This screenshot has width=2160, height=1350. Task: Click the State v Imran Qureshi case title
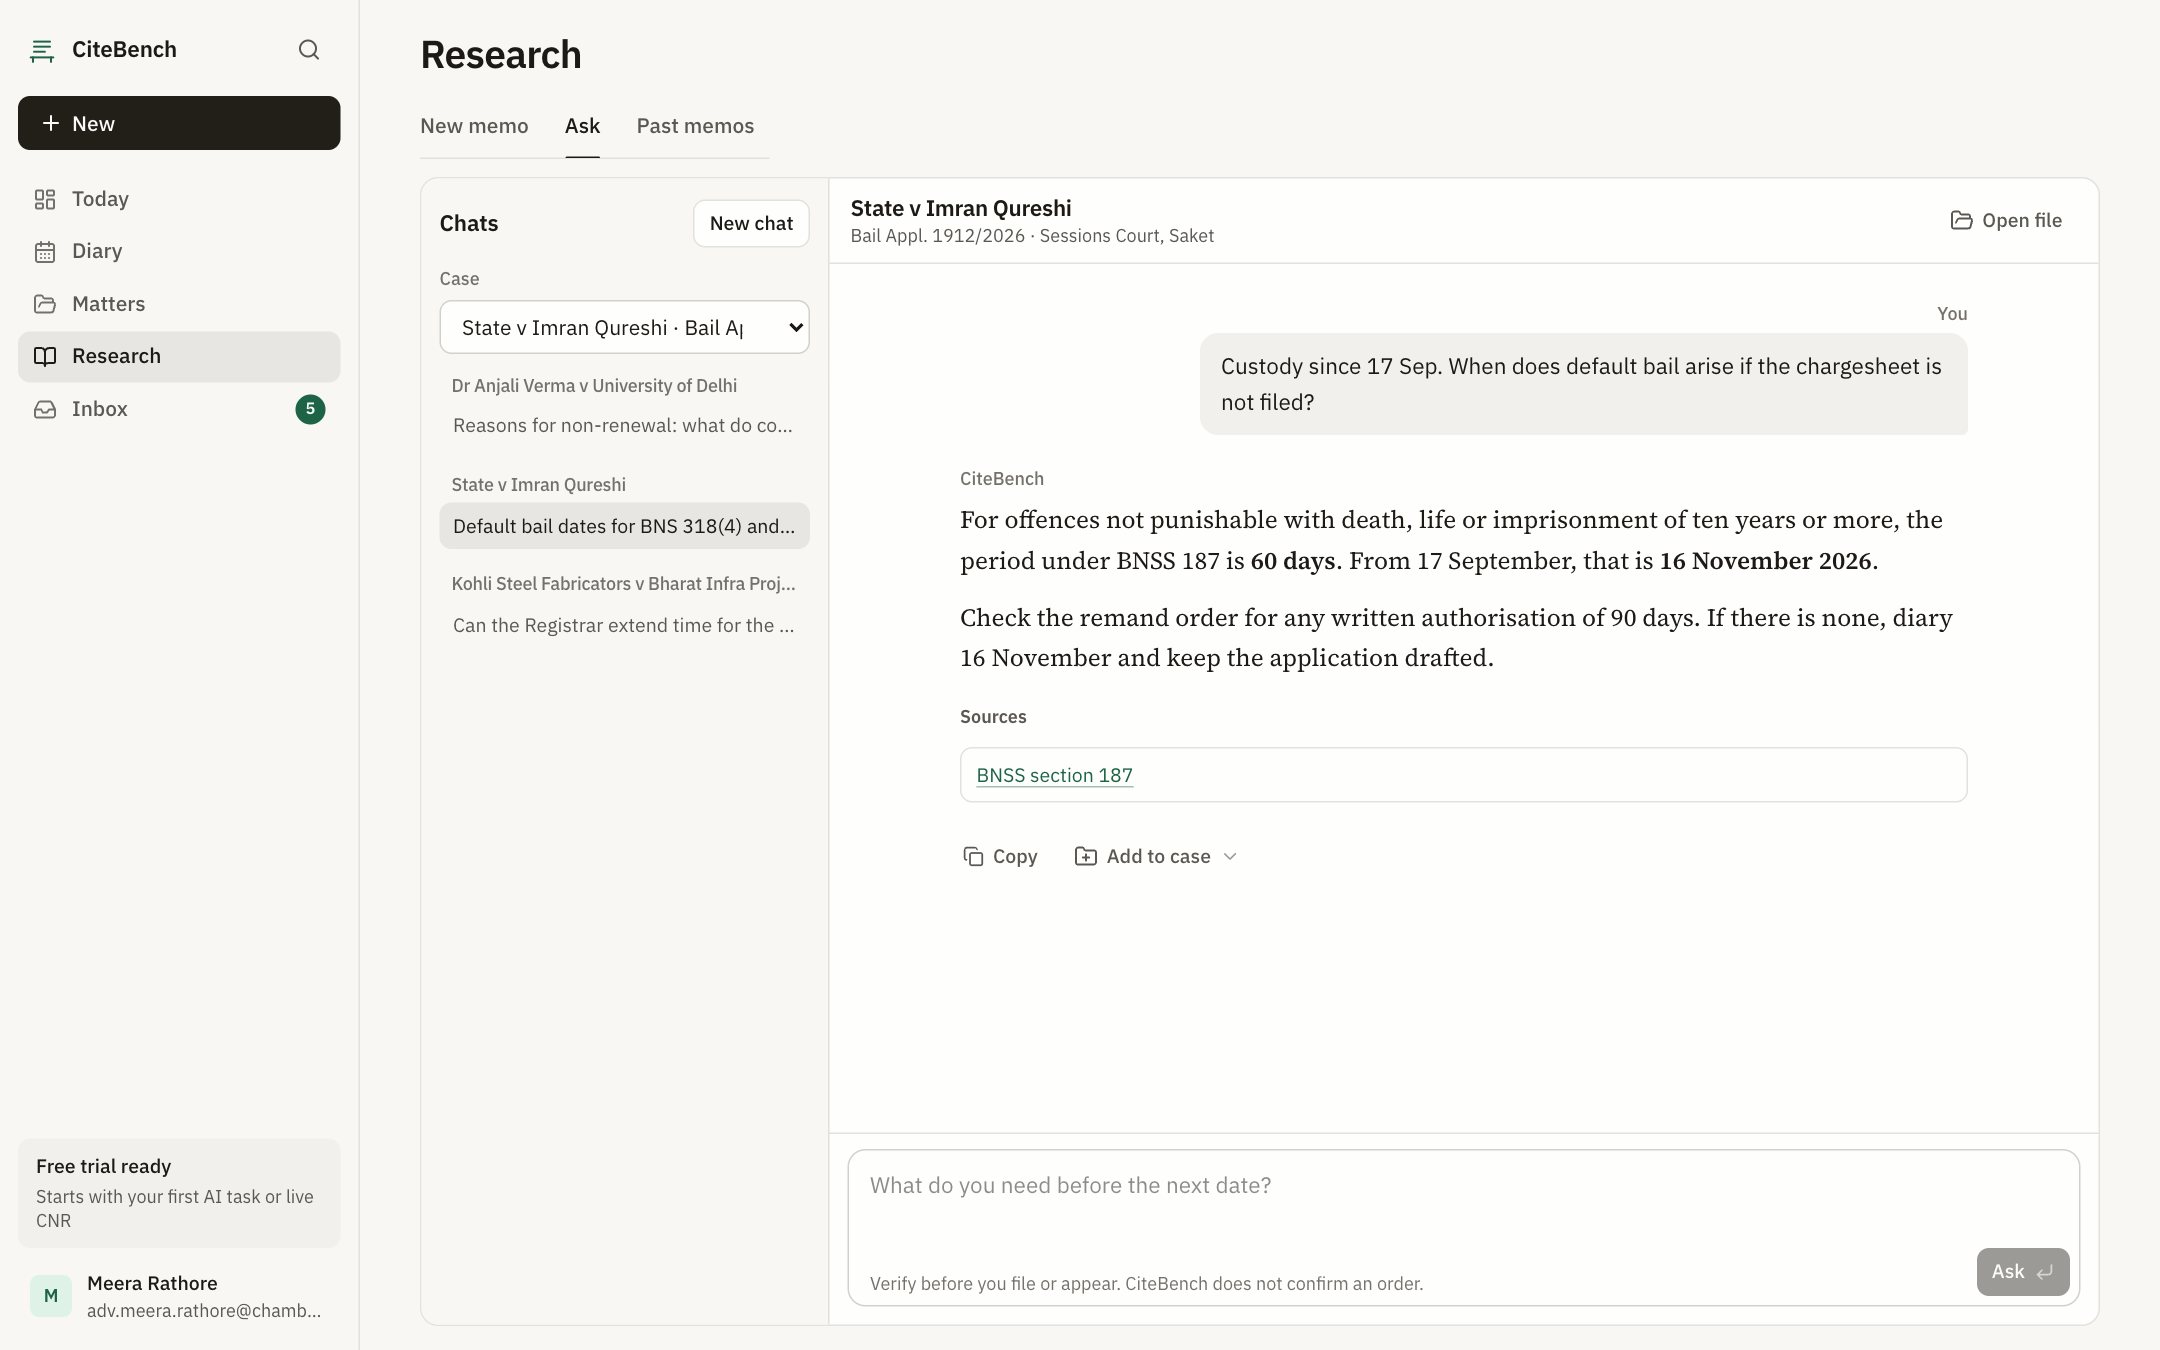[961, 208]
